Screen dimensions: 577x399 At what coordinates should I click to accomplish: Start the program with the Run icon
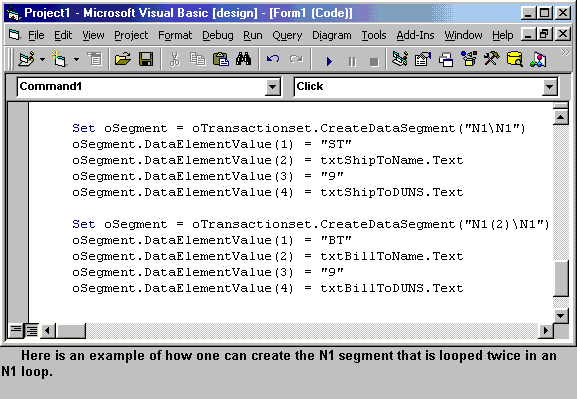click(329, 61)
